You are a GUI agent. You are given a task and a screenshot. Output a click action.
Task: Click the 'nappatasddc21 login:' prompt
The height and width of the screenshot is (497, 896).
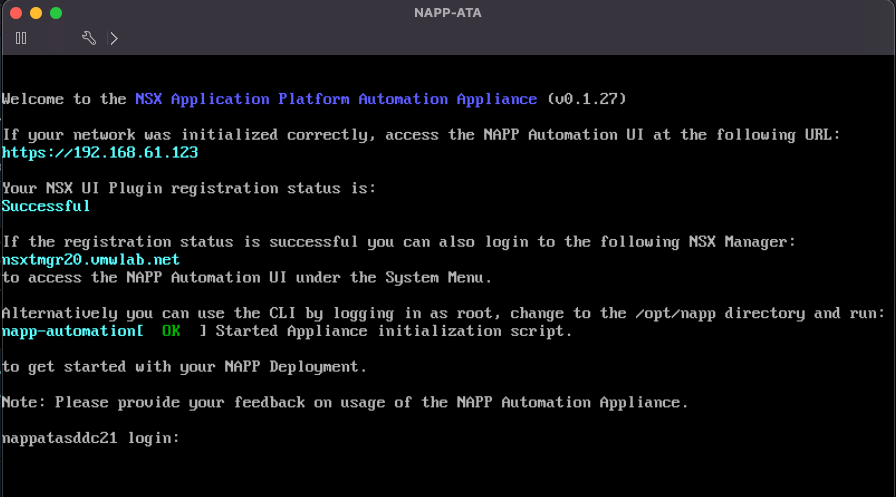[x=91, y=438]
